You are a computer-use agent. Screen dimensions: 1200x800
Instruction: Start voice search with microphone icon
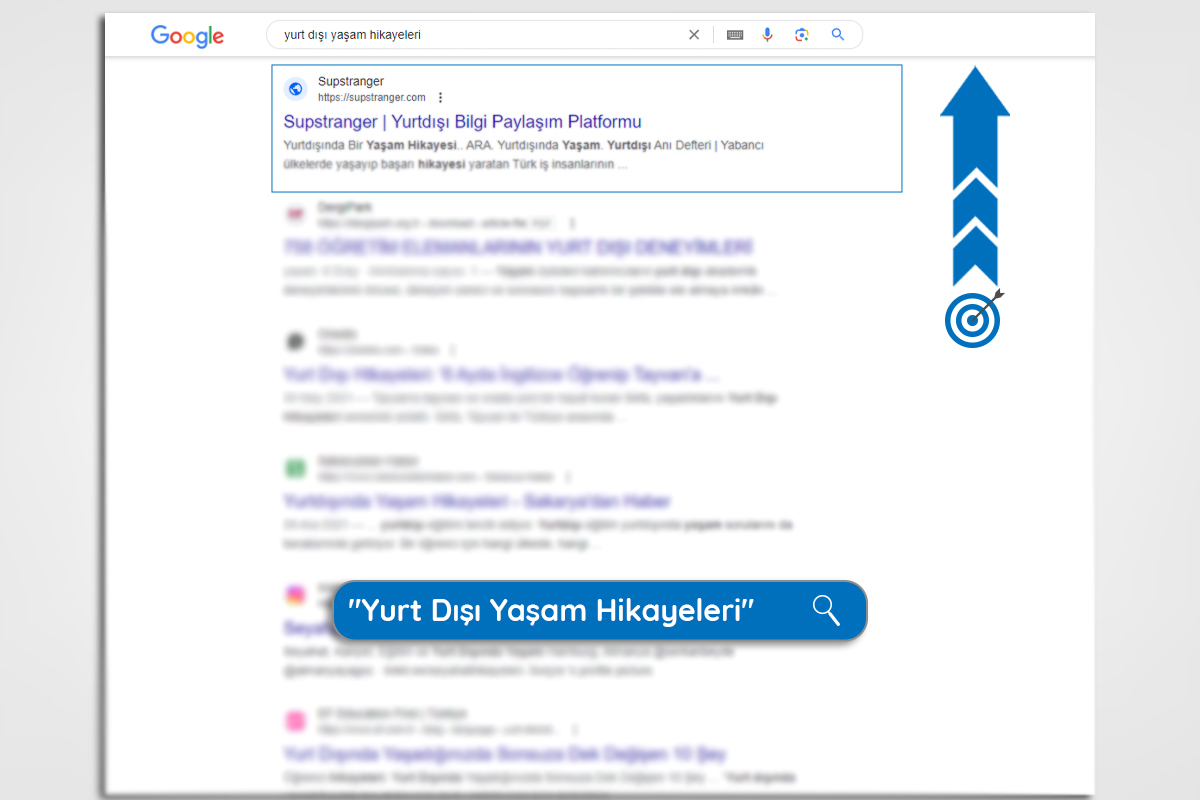pyautogui.click(x=767, y=35)
